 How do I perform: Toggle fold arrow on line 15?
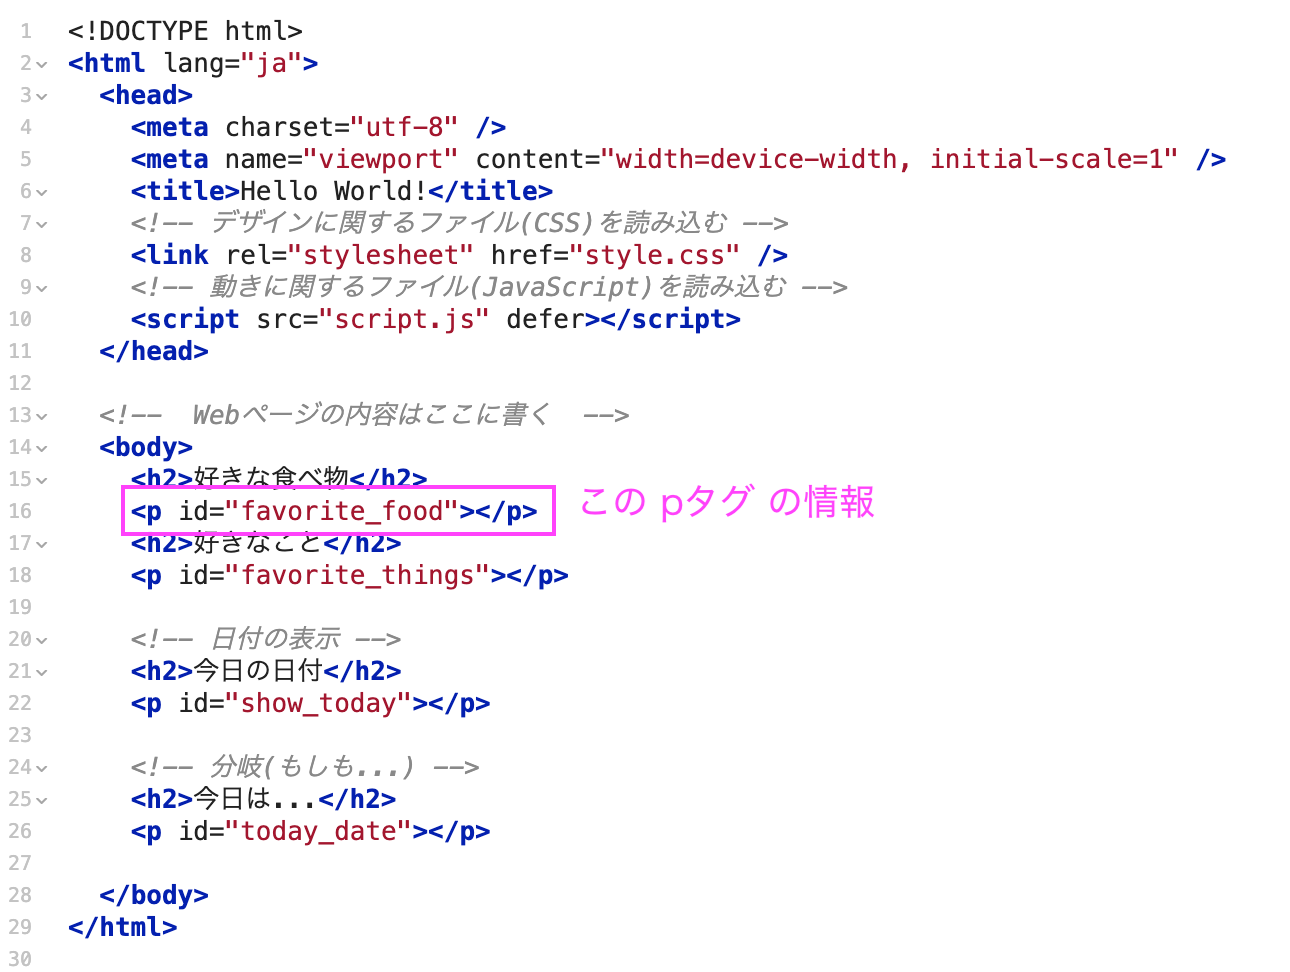(x=42, y=480)
